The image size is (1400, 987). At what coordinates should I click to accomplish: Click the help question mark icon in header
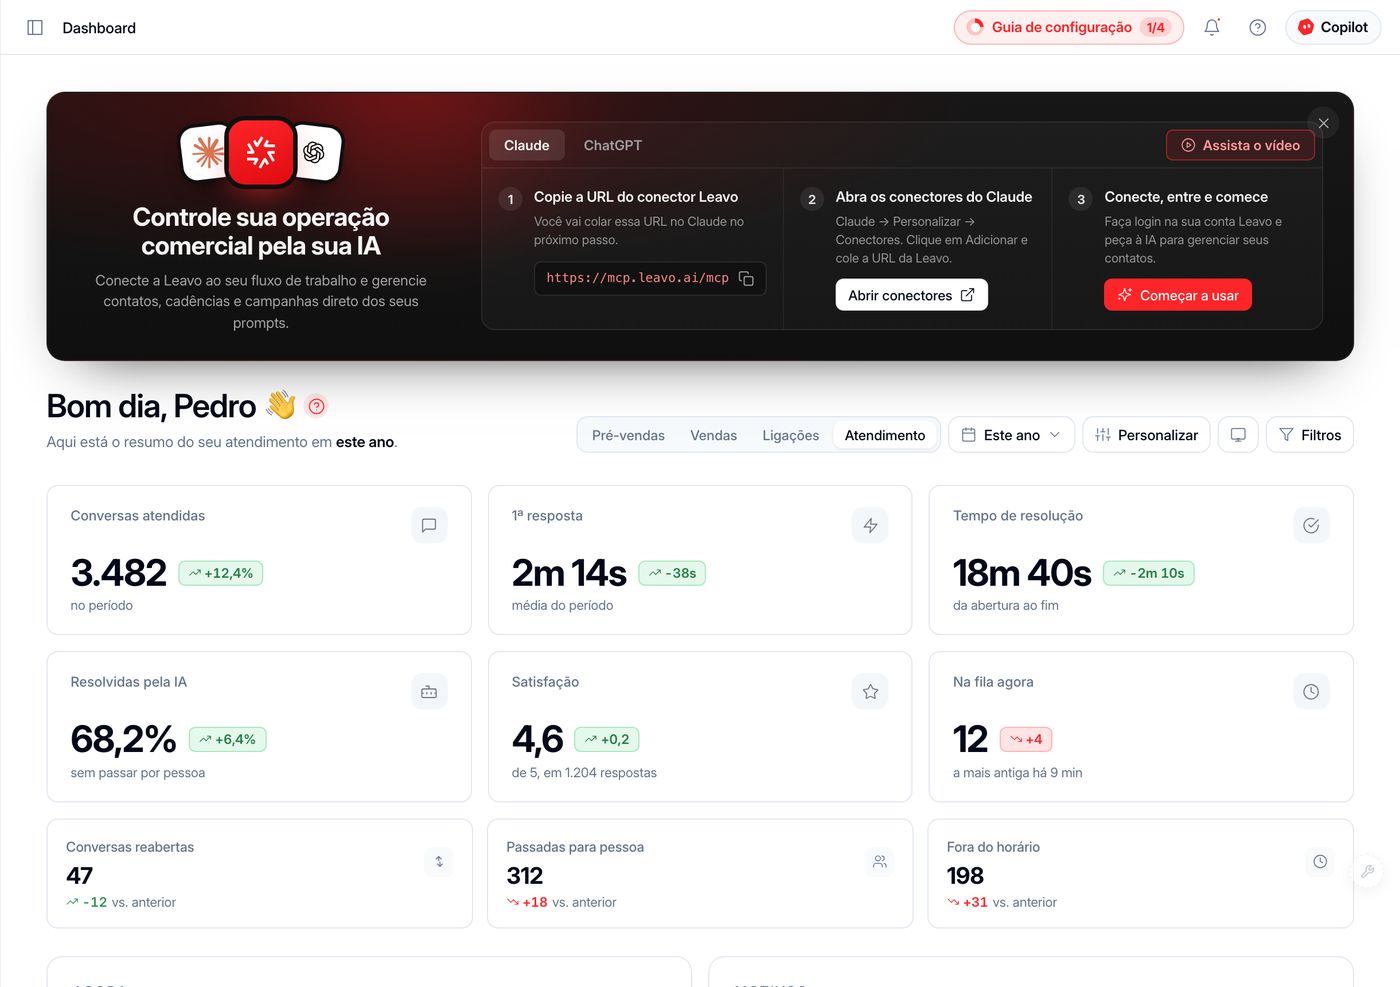(x=1258, y=28)
